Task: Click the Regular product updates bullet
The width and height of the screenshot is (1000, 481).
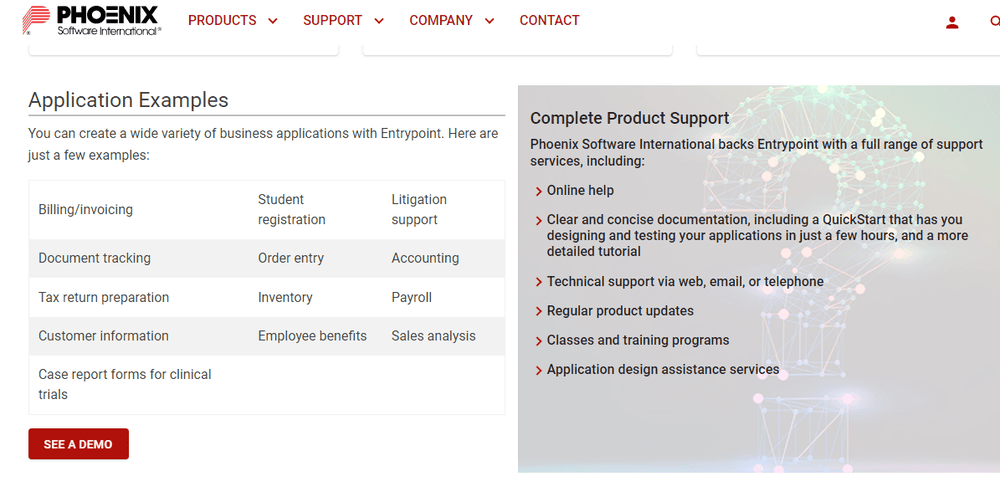Action: tap(620, 311)
